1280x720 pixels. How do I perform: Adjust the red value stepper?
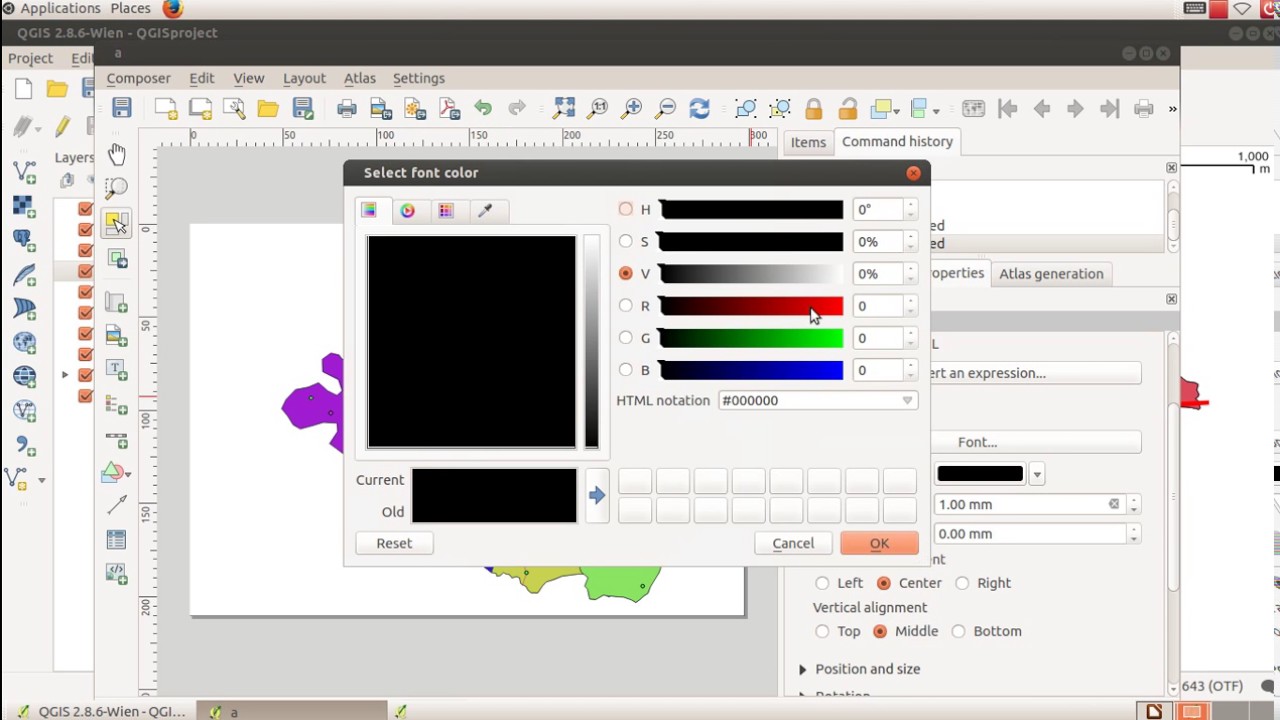click(x=910, y=306)
